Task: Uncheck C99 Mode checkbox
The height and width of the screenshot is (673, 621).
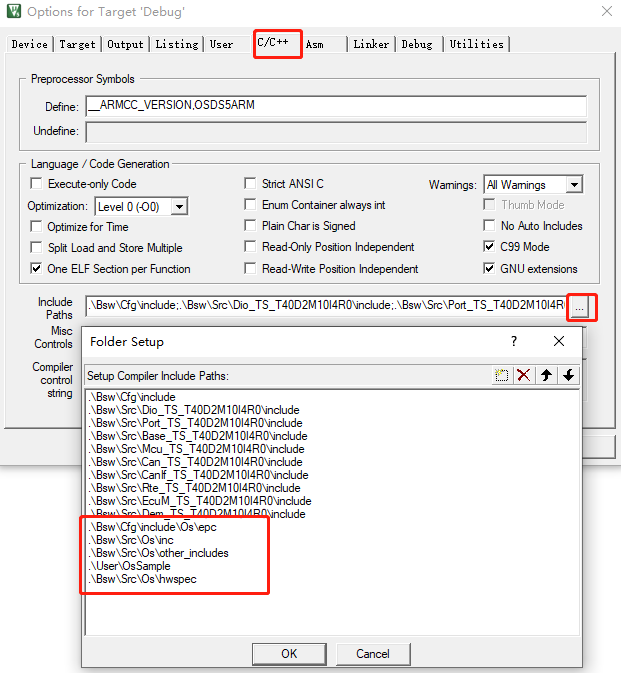Action: coord(489,246)
